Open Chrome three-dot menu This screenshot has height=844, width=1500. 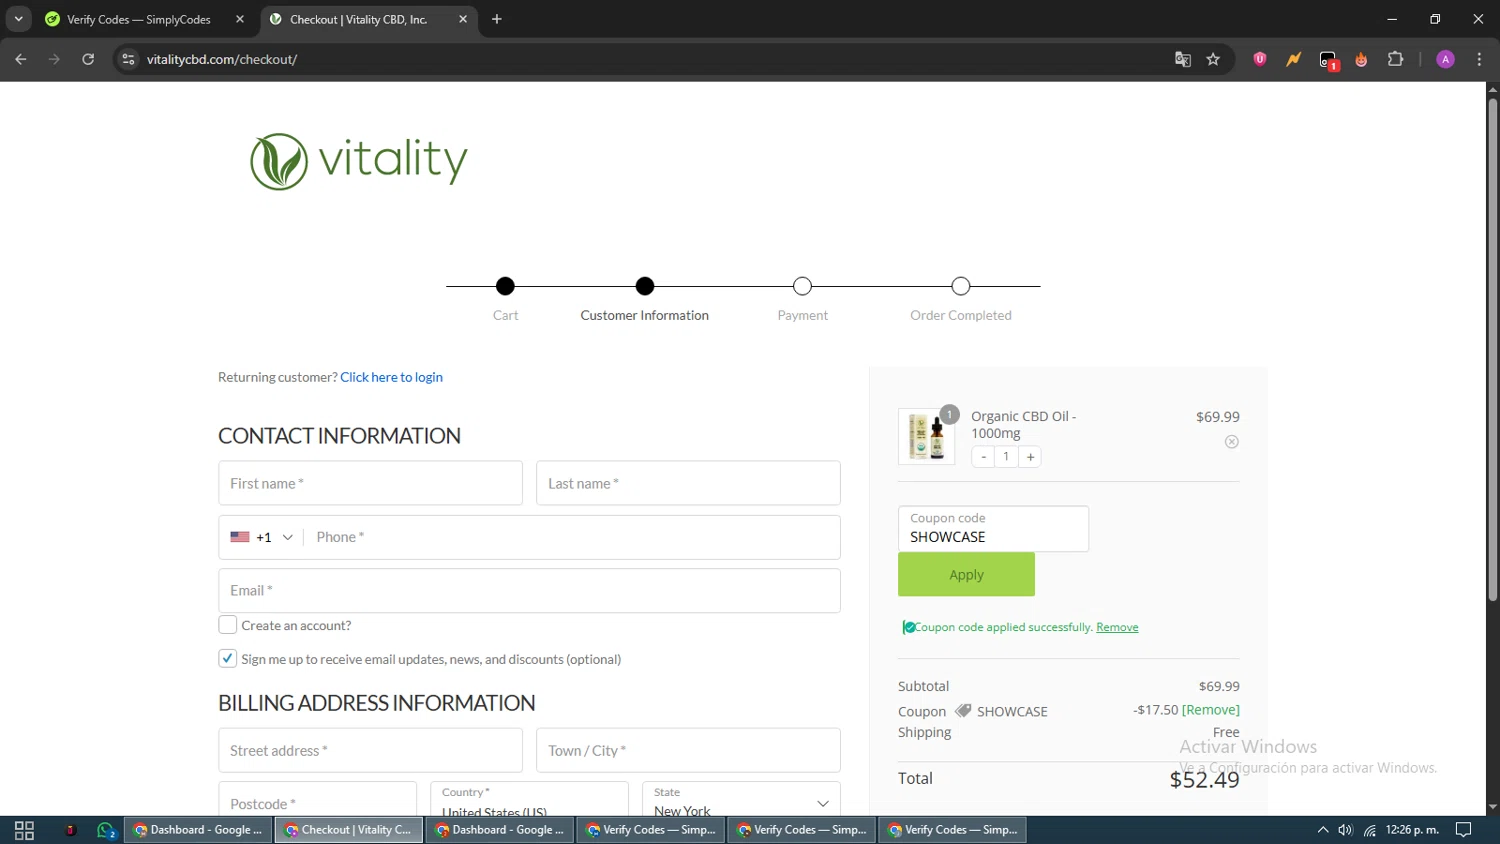click(x=1480, y=59)
